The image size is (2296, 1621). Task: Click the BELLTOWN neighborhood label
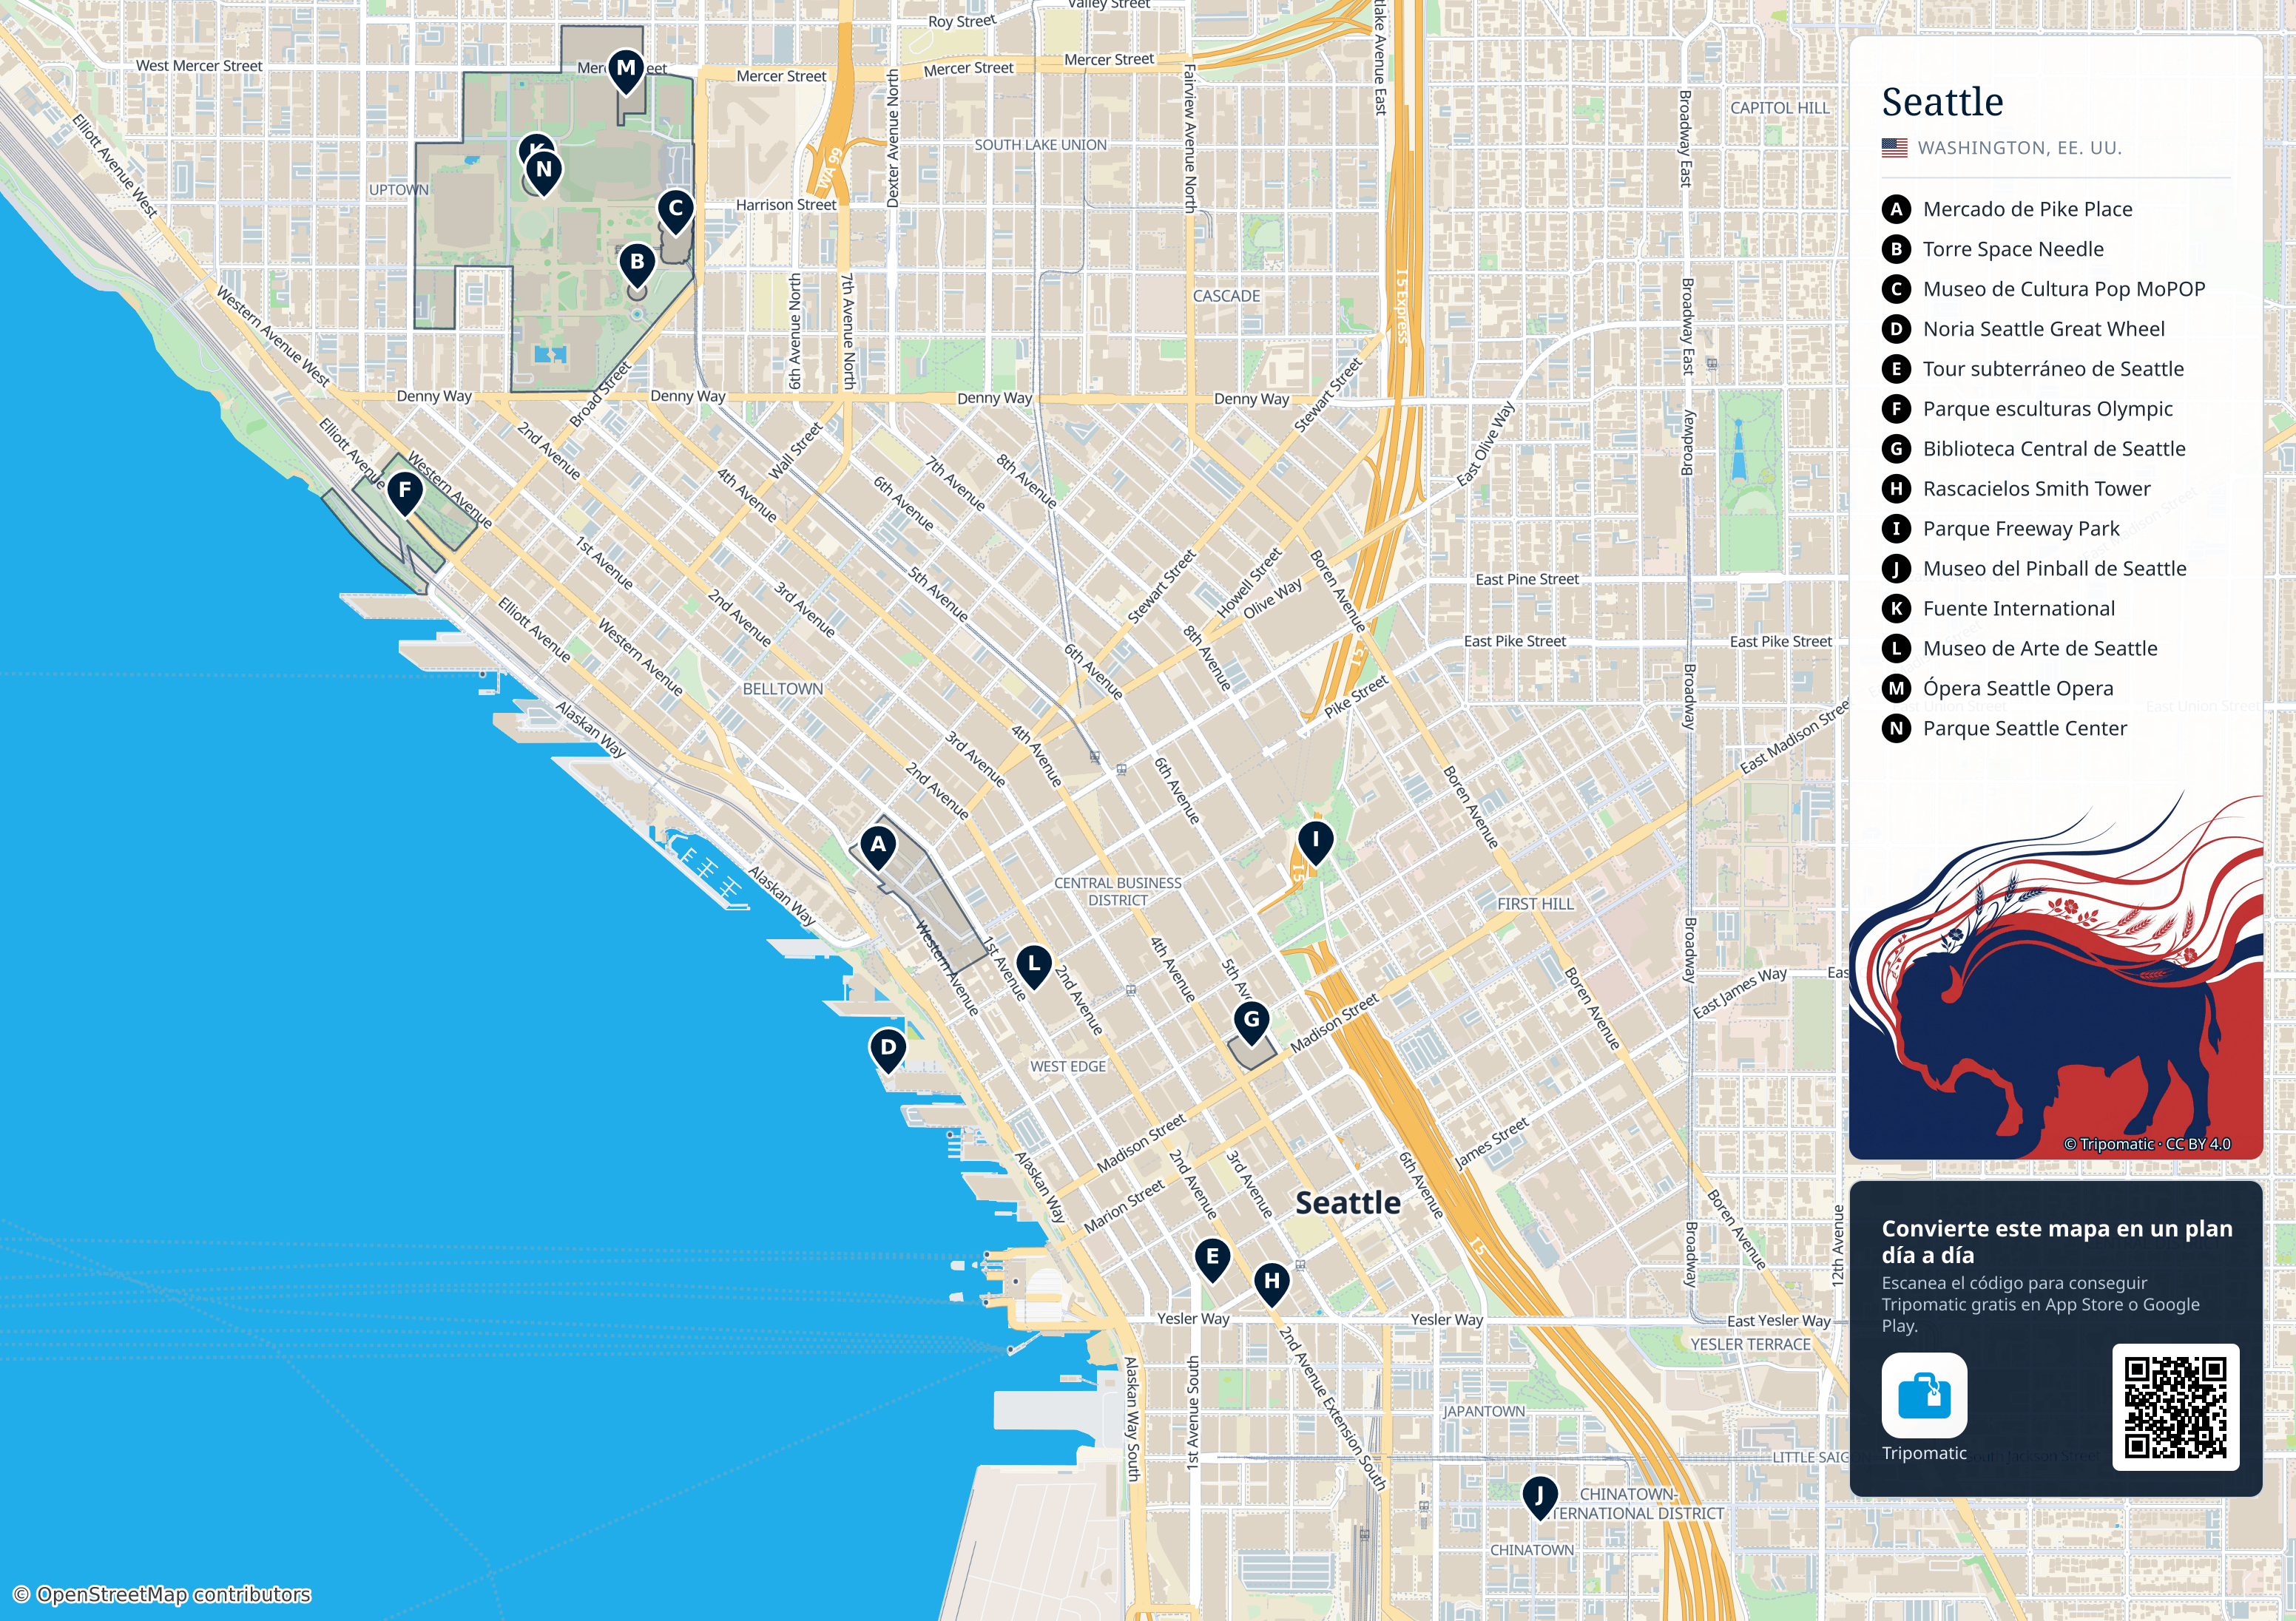coord(782,689)
